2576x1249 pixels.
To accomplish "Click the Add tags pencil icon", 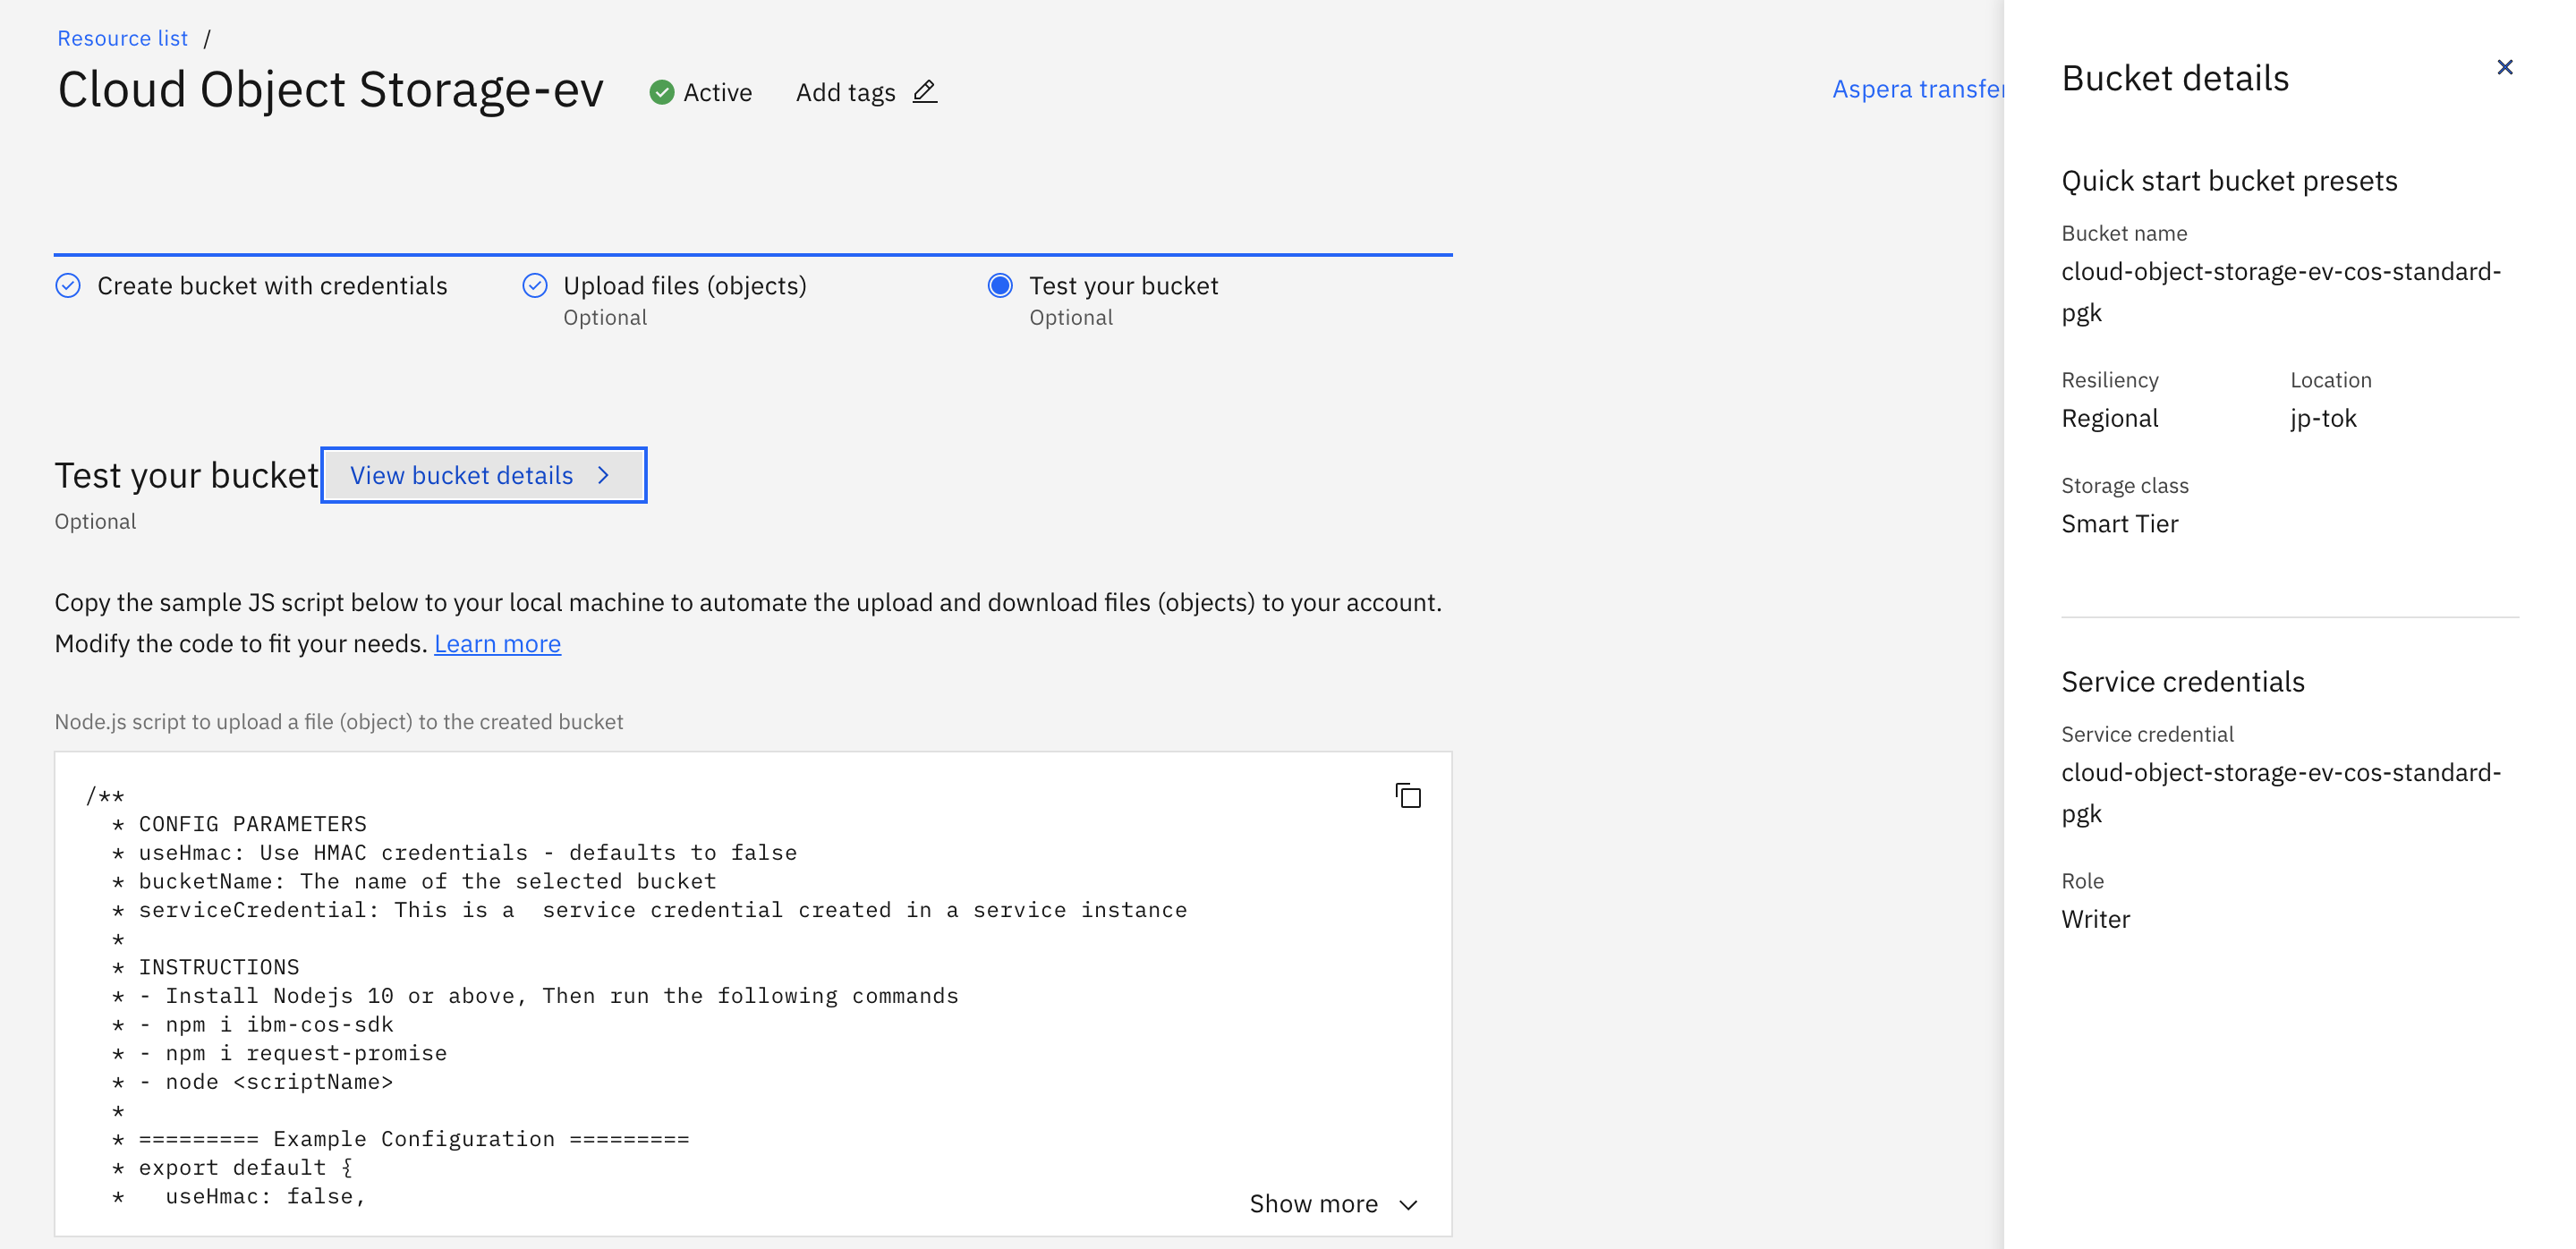I will pos(925,92).
